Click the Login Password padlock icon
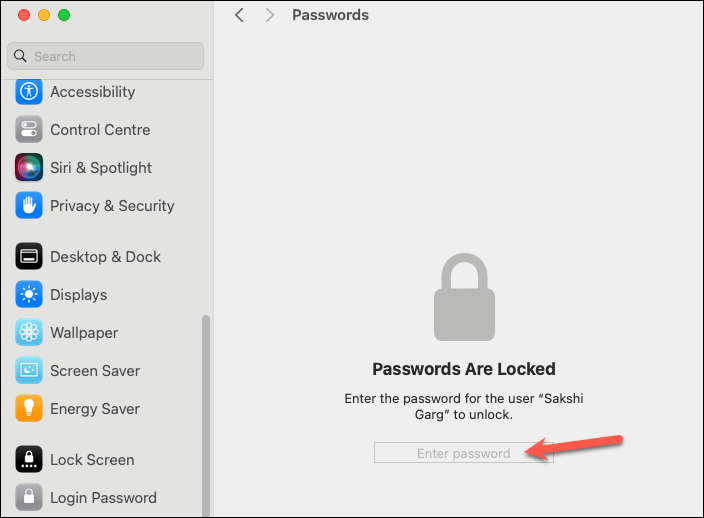Image resolution: width=704 pixels, height=518 pixels. coord(29,497)
